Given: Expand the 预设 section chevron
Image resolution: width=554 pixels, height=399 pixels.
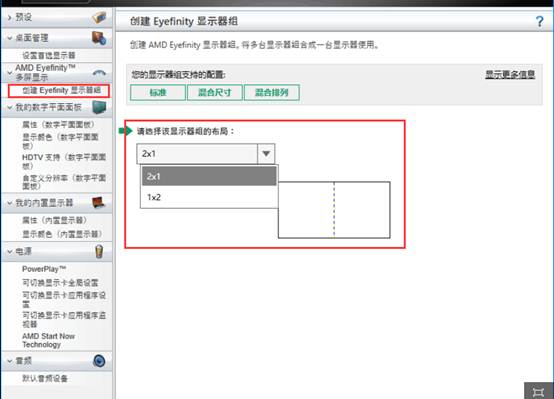Looking at the screenshot, I should pos(10,17).
